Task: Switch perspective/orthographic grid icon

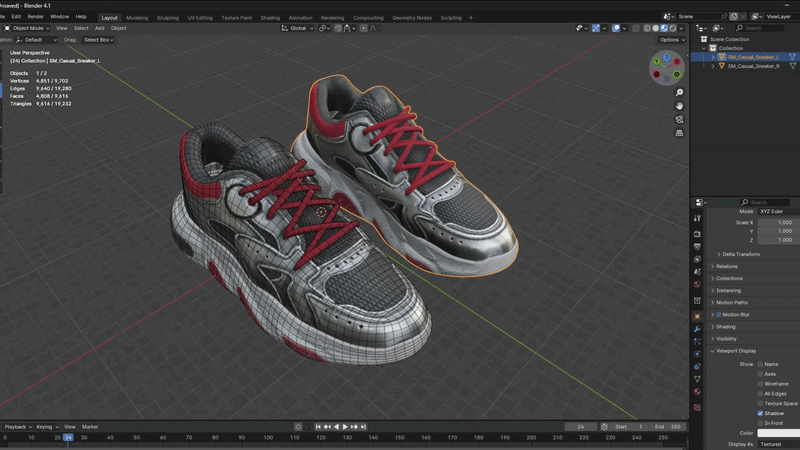Action: click(x=679, y=133)
